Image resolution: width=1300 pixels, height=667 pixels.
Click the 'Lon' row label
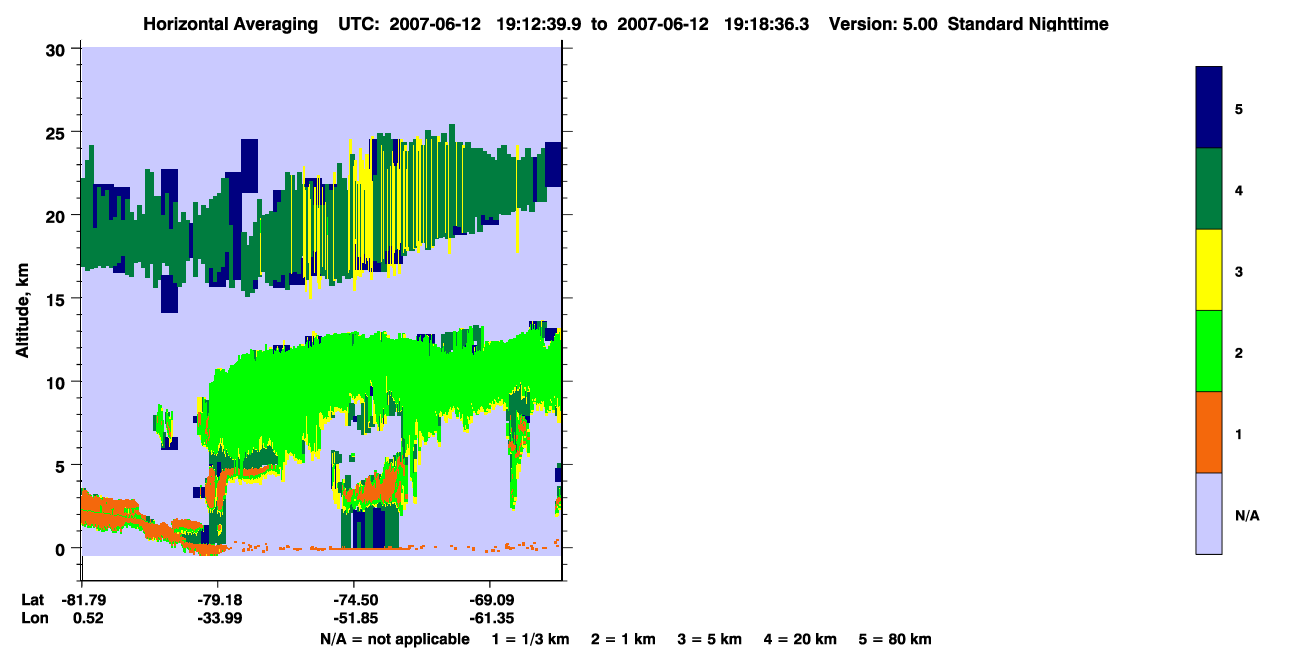33,618
